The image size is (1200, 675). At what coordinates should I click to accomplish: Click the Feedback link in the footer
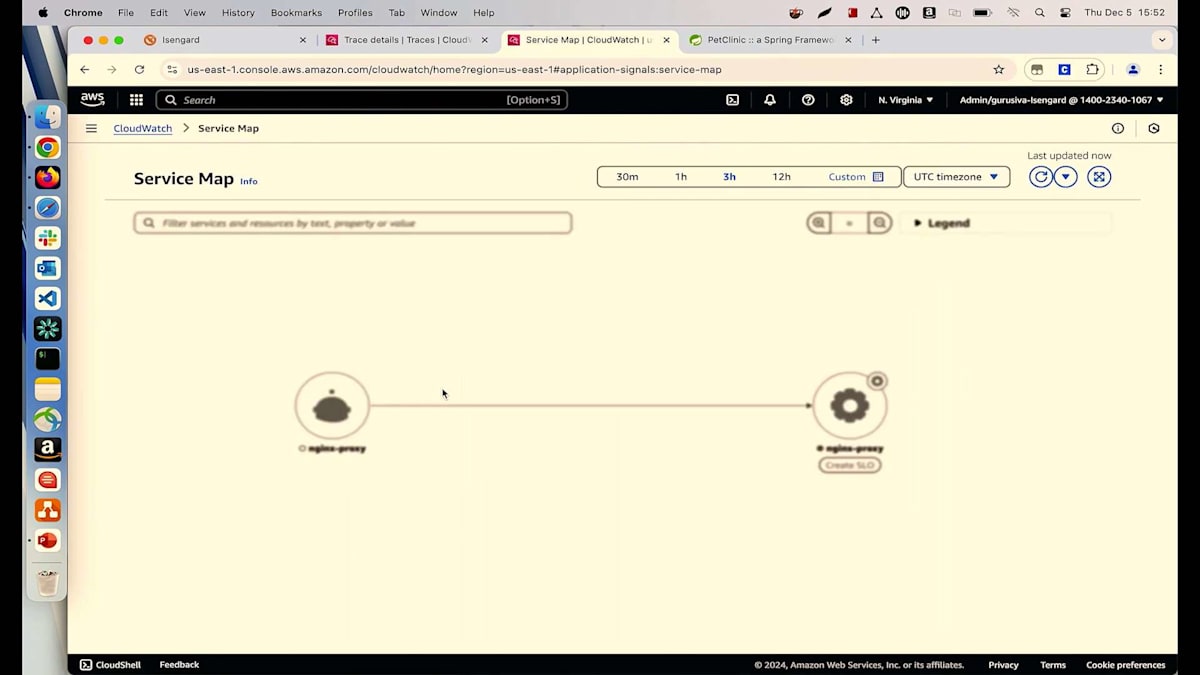click(179, 665)
